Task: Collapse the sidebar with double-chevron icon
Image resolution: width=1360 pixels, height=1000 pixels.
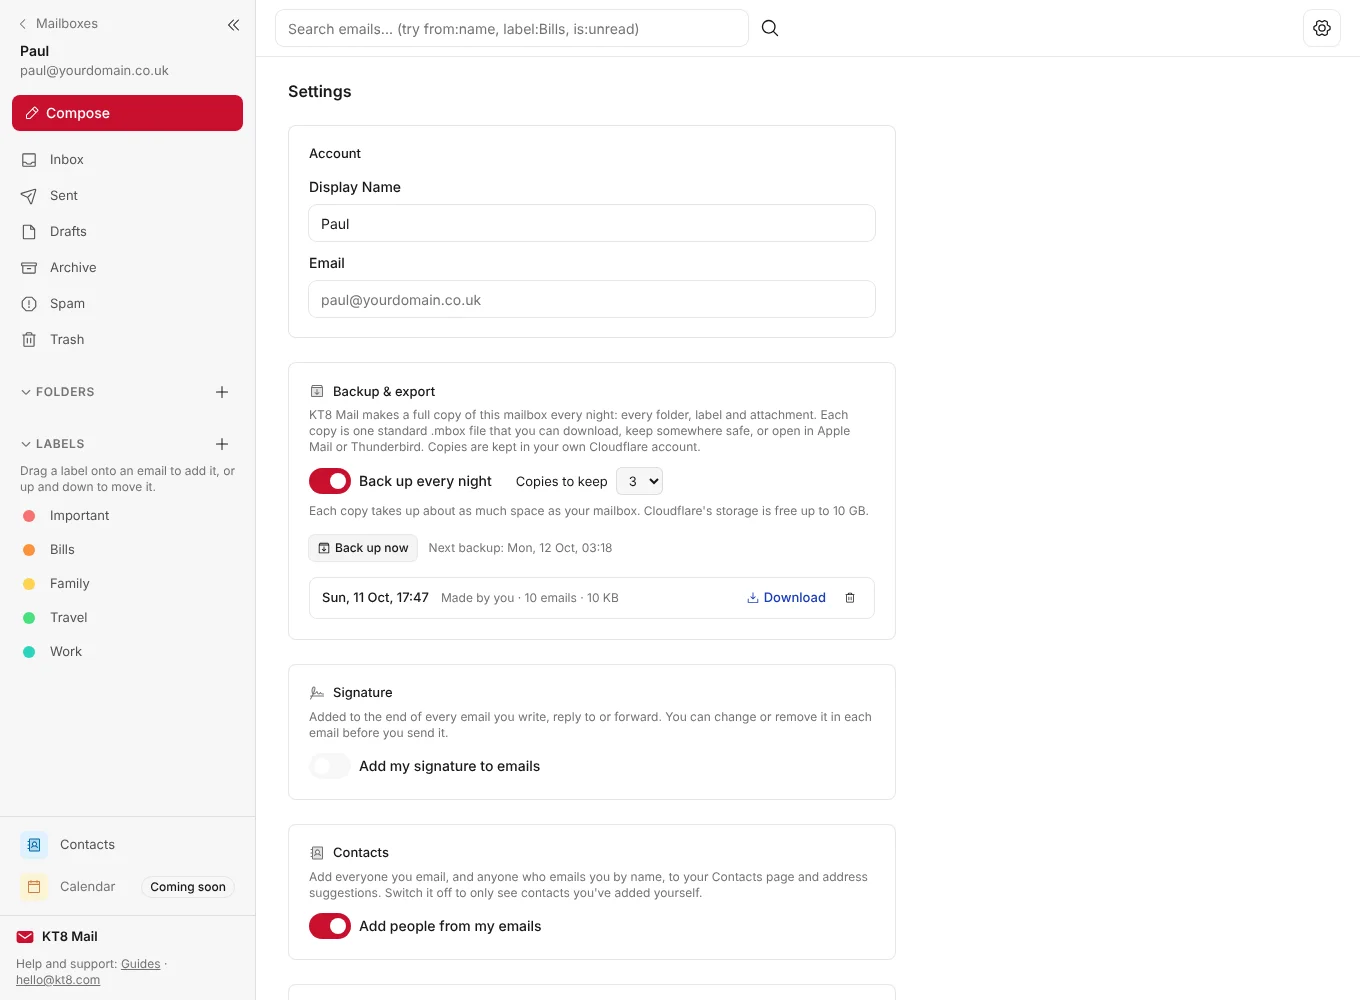Action: [x=233, y=24]
